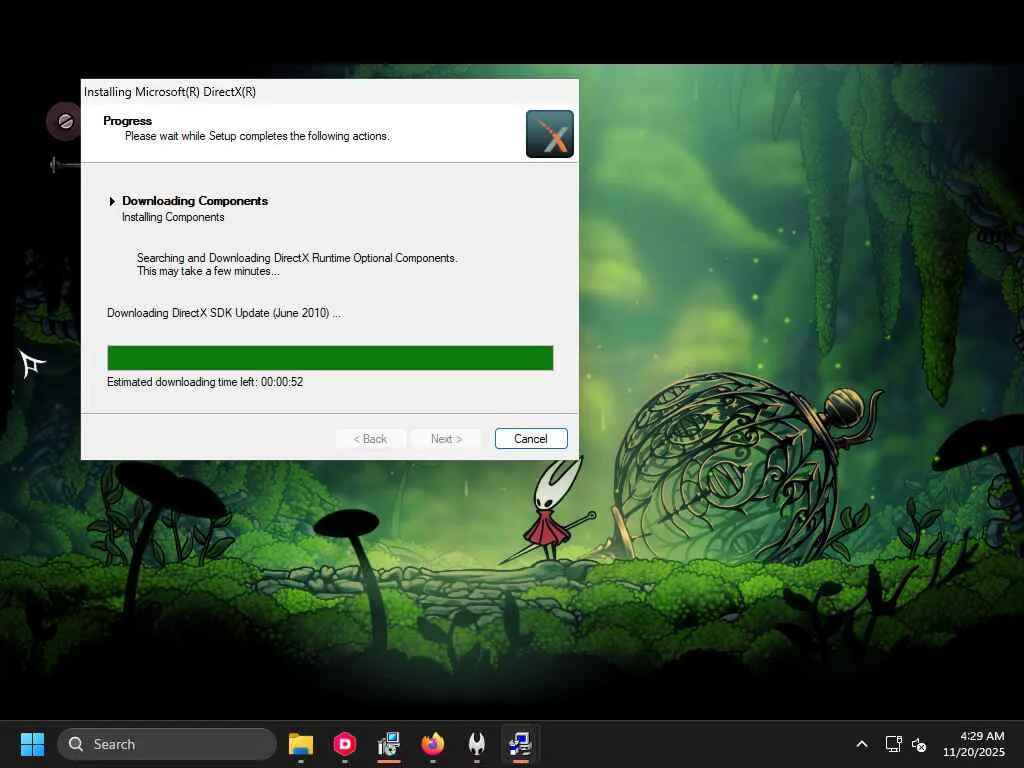Viewport: 1024px width, 768px height.
Task: Switch to the active DirectX setup taskbar icon
Action: coord(520,744)
